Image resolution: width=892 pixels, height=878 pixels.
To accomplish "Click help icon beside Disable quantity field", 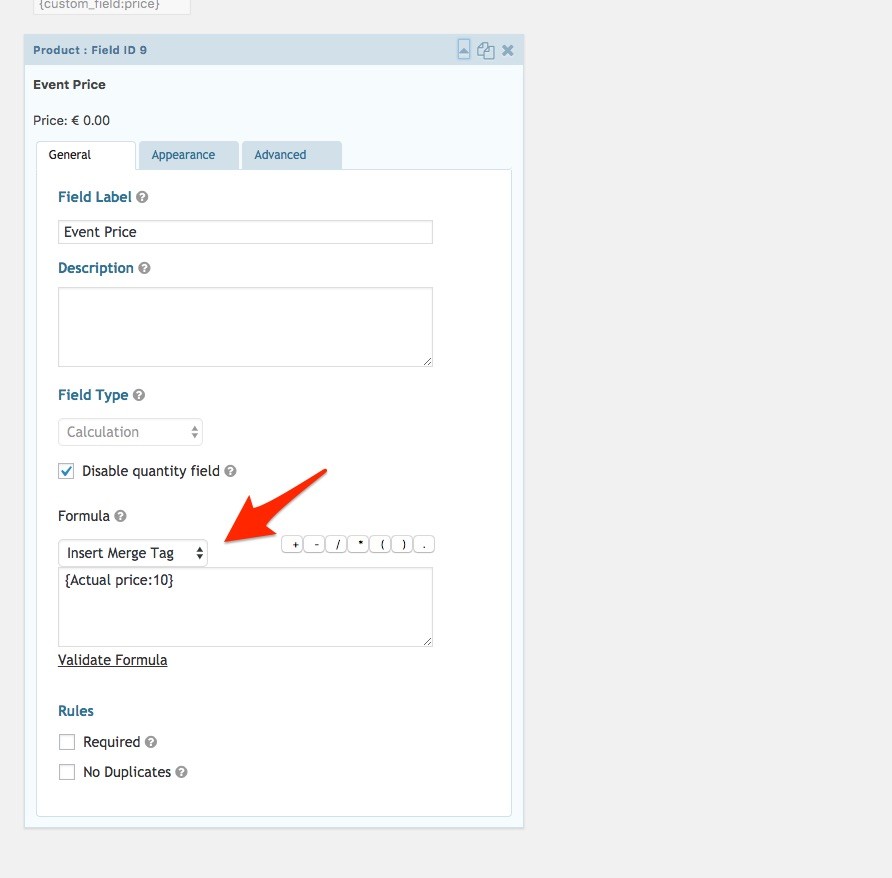I will (230, 471).
